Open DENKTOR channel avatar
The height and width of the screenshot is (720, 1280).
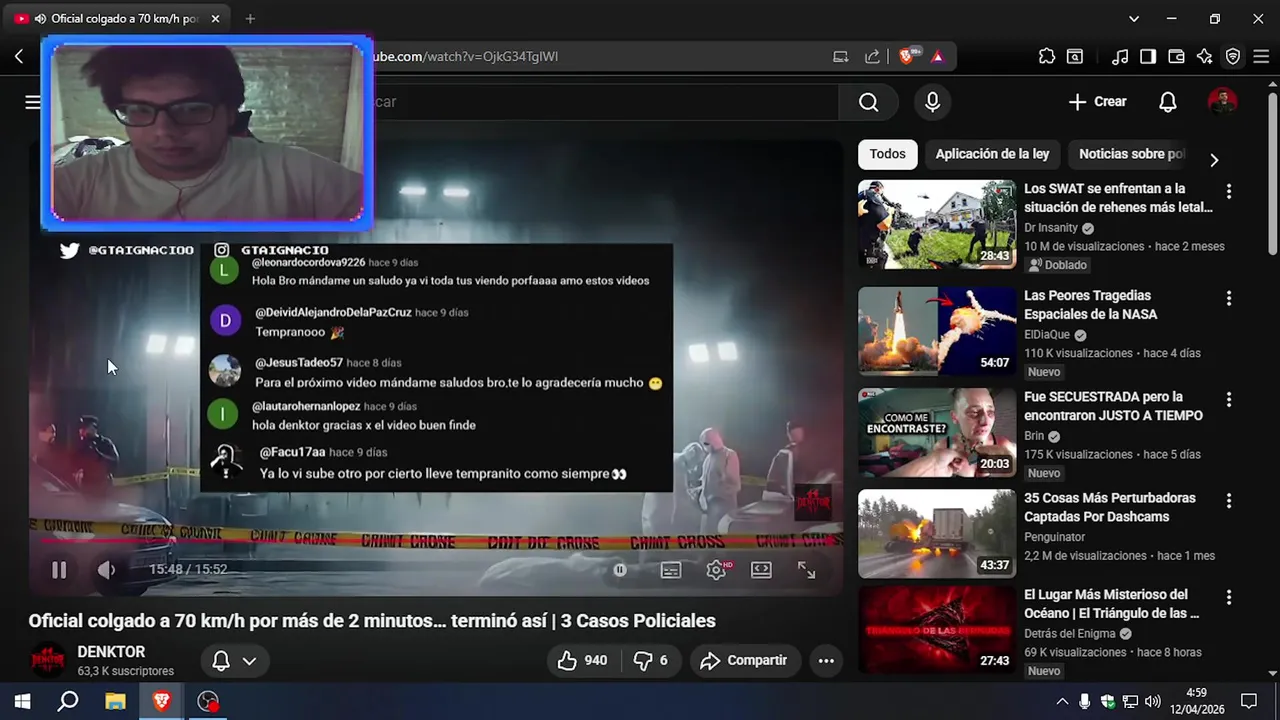(48, 660)
